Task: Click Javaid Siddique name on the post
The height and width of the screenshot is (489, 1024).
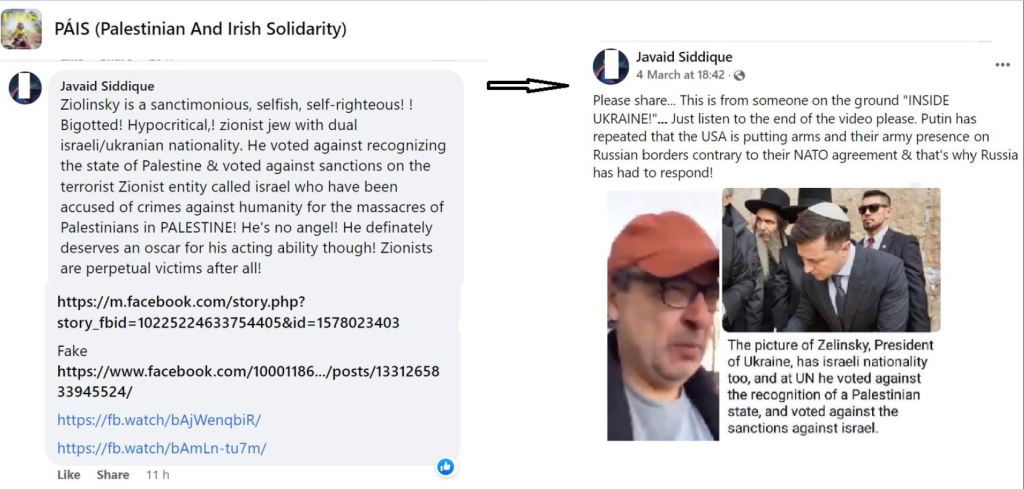Action: [x=684, y=57]
